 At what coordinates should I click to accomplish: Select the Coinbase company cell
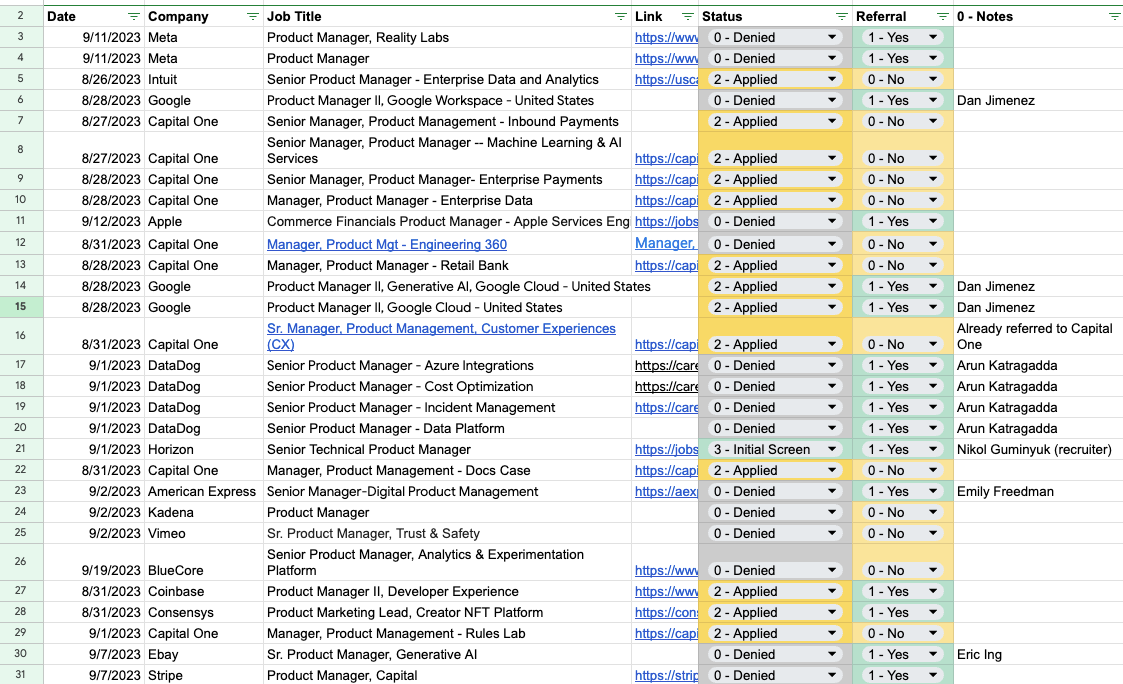203,592
